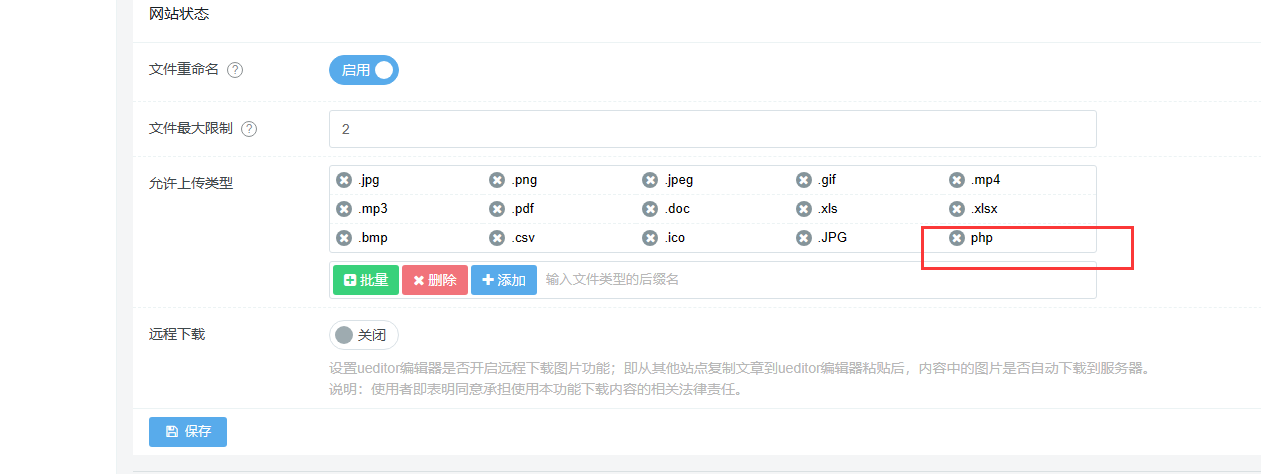Click the green 批量 button
This screenshot has width=1261, height=474.
point(366,280)
